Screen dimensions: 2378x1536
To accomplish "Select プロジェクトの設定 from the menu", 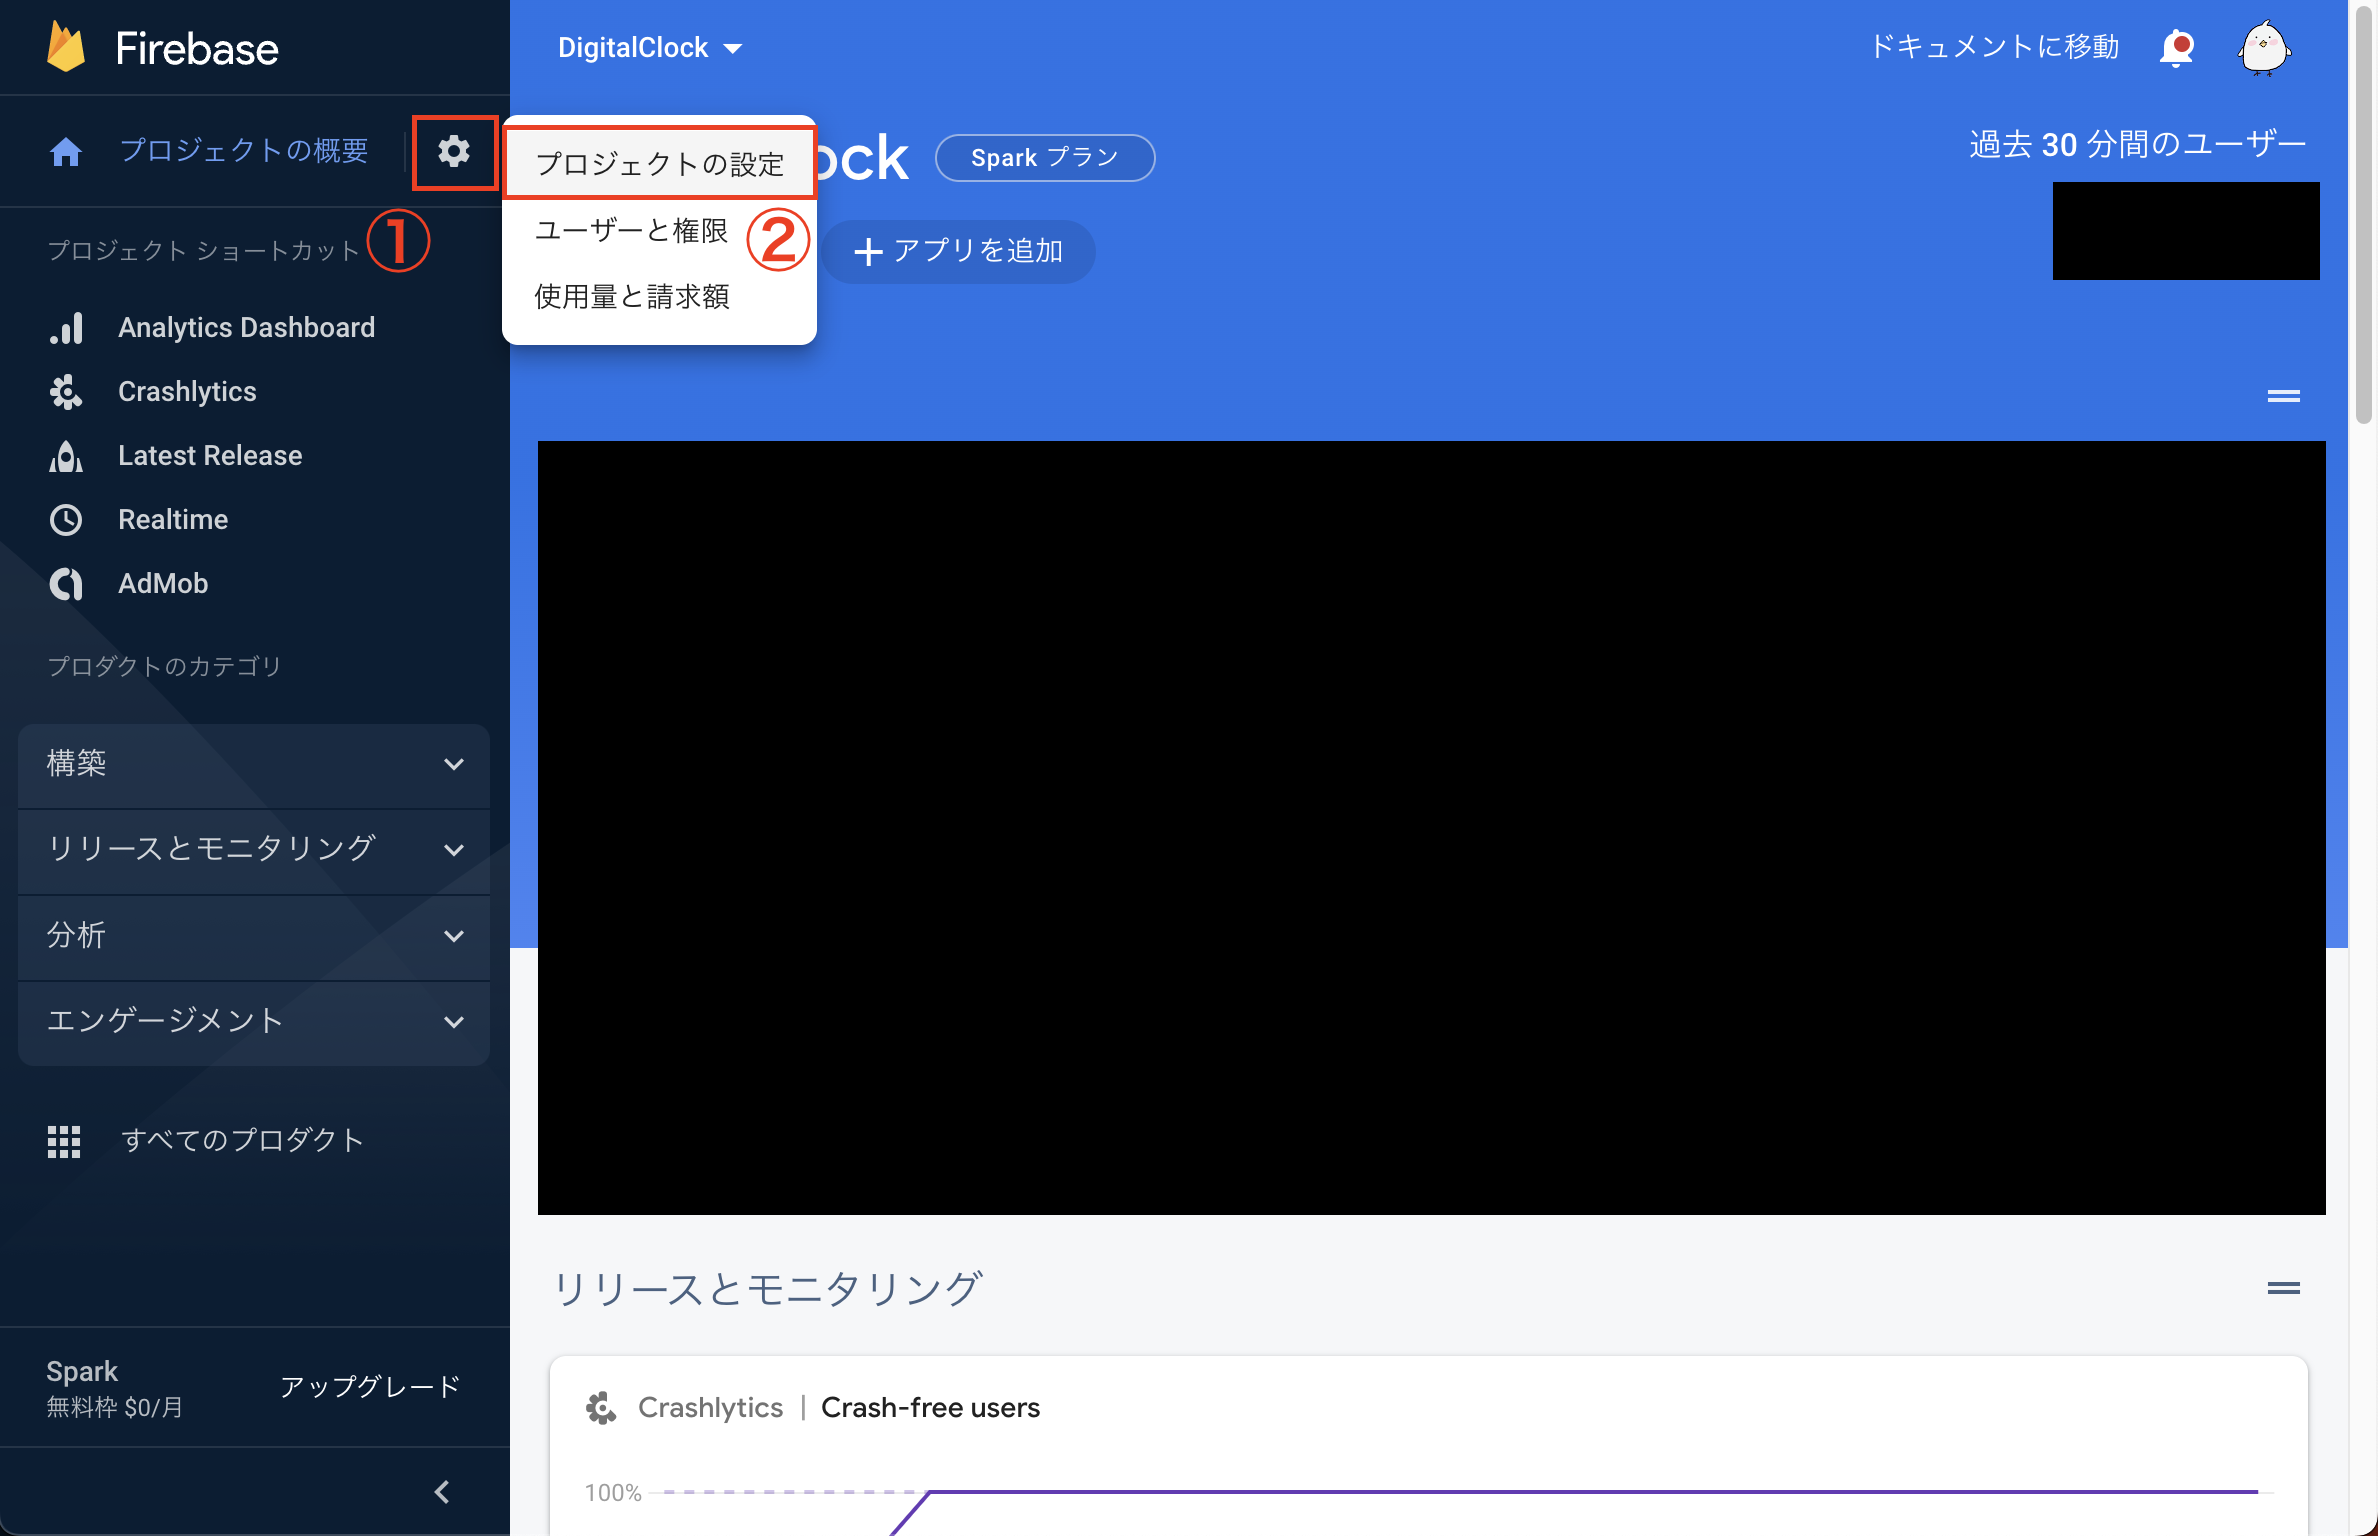I will click(x=660, y=163).
